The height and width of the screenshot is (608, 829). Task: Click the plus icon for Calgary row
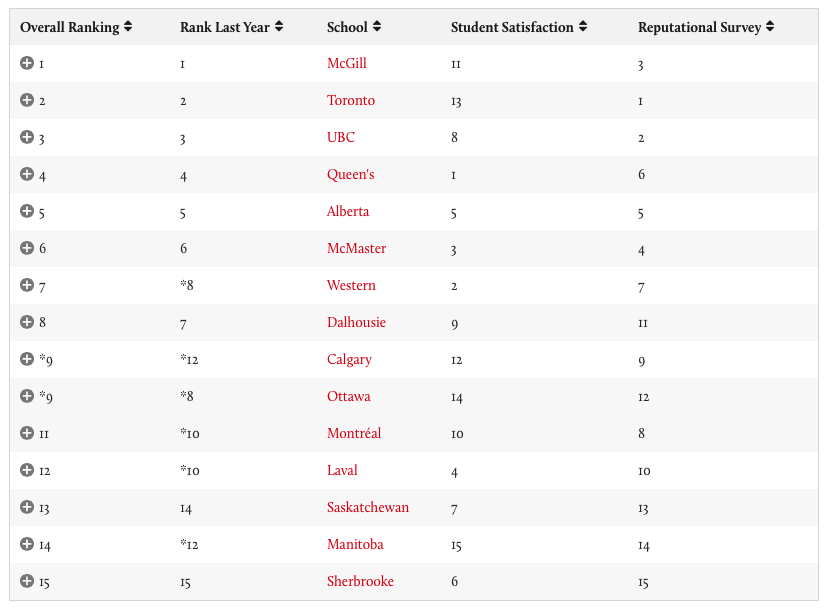(x=27, y=359)
